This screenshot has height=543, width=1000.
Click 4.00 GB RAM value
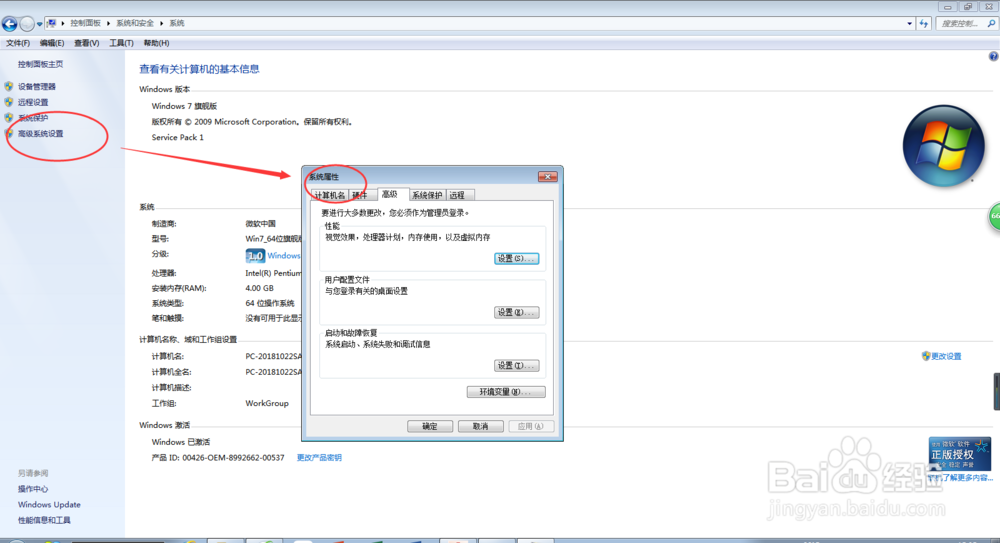click(260, 288)
